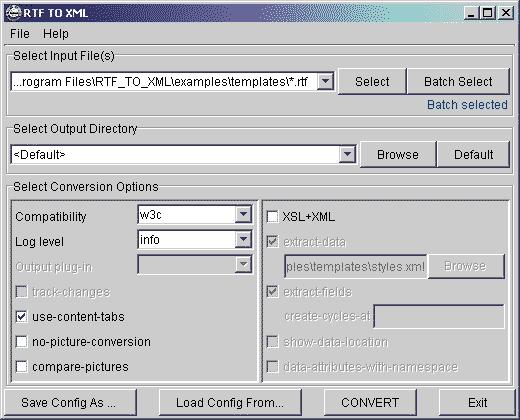The width and height of the screenshot is (520, 420).
Task: Check the XSL+XML checkbox
Action: pyautogui.click(x=272, y=217)
